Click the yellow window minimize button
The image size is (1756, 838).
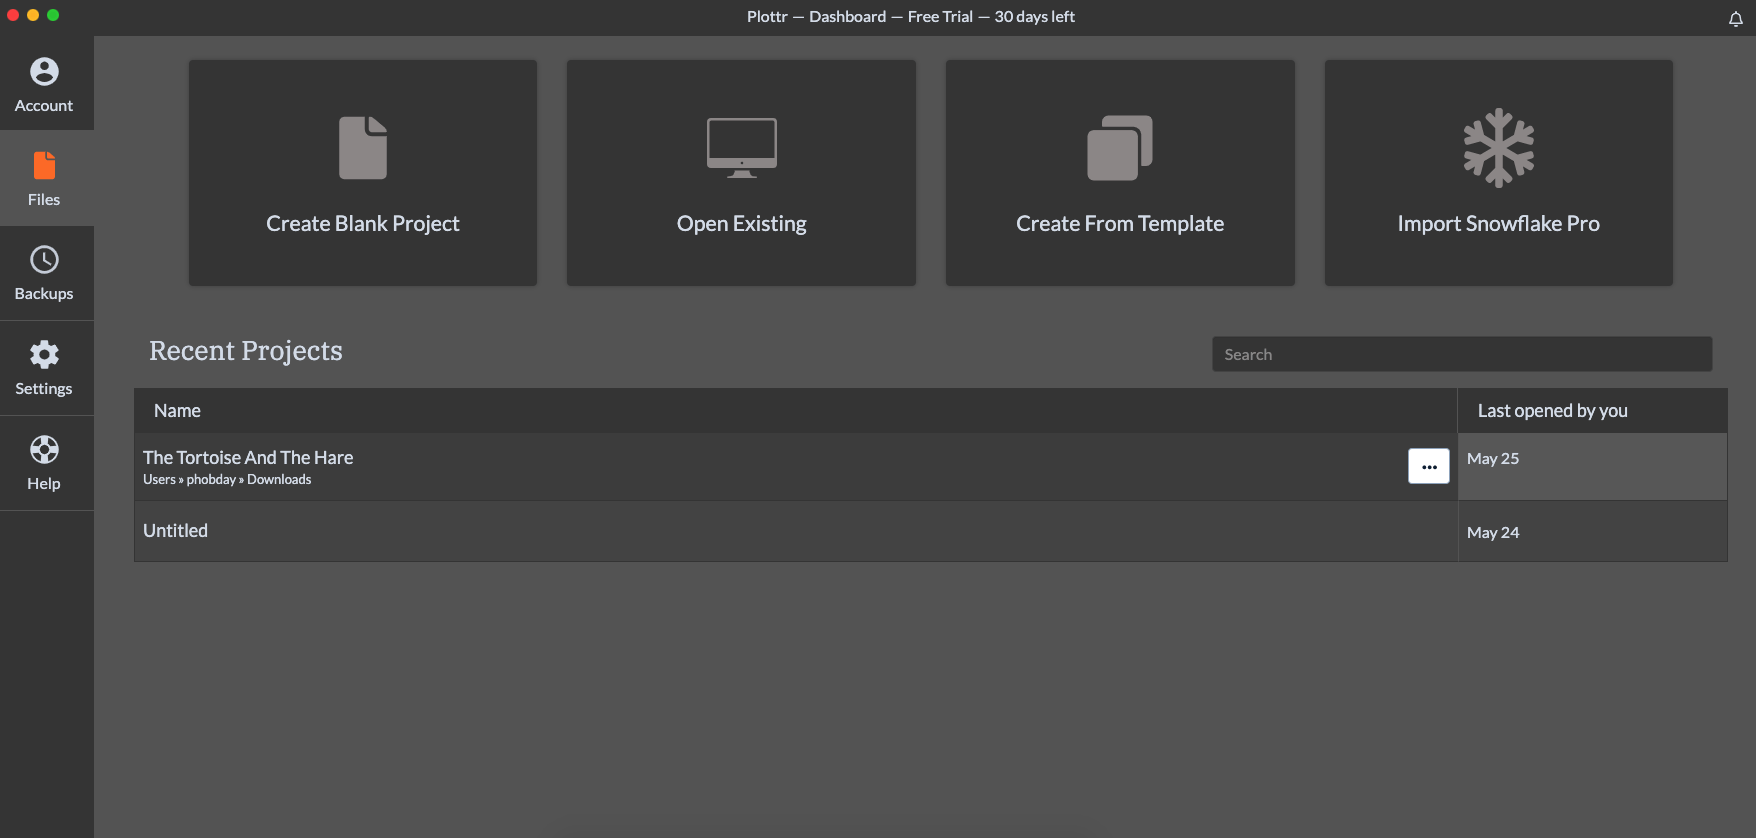click(33, 15)
